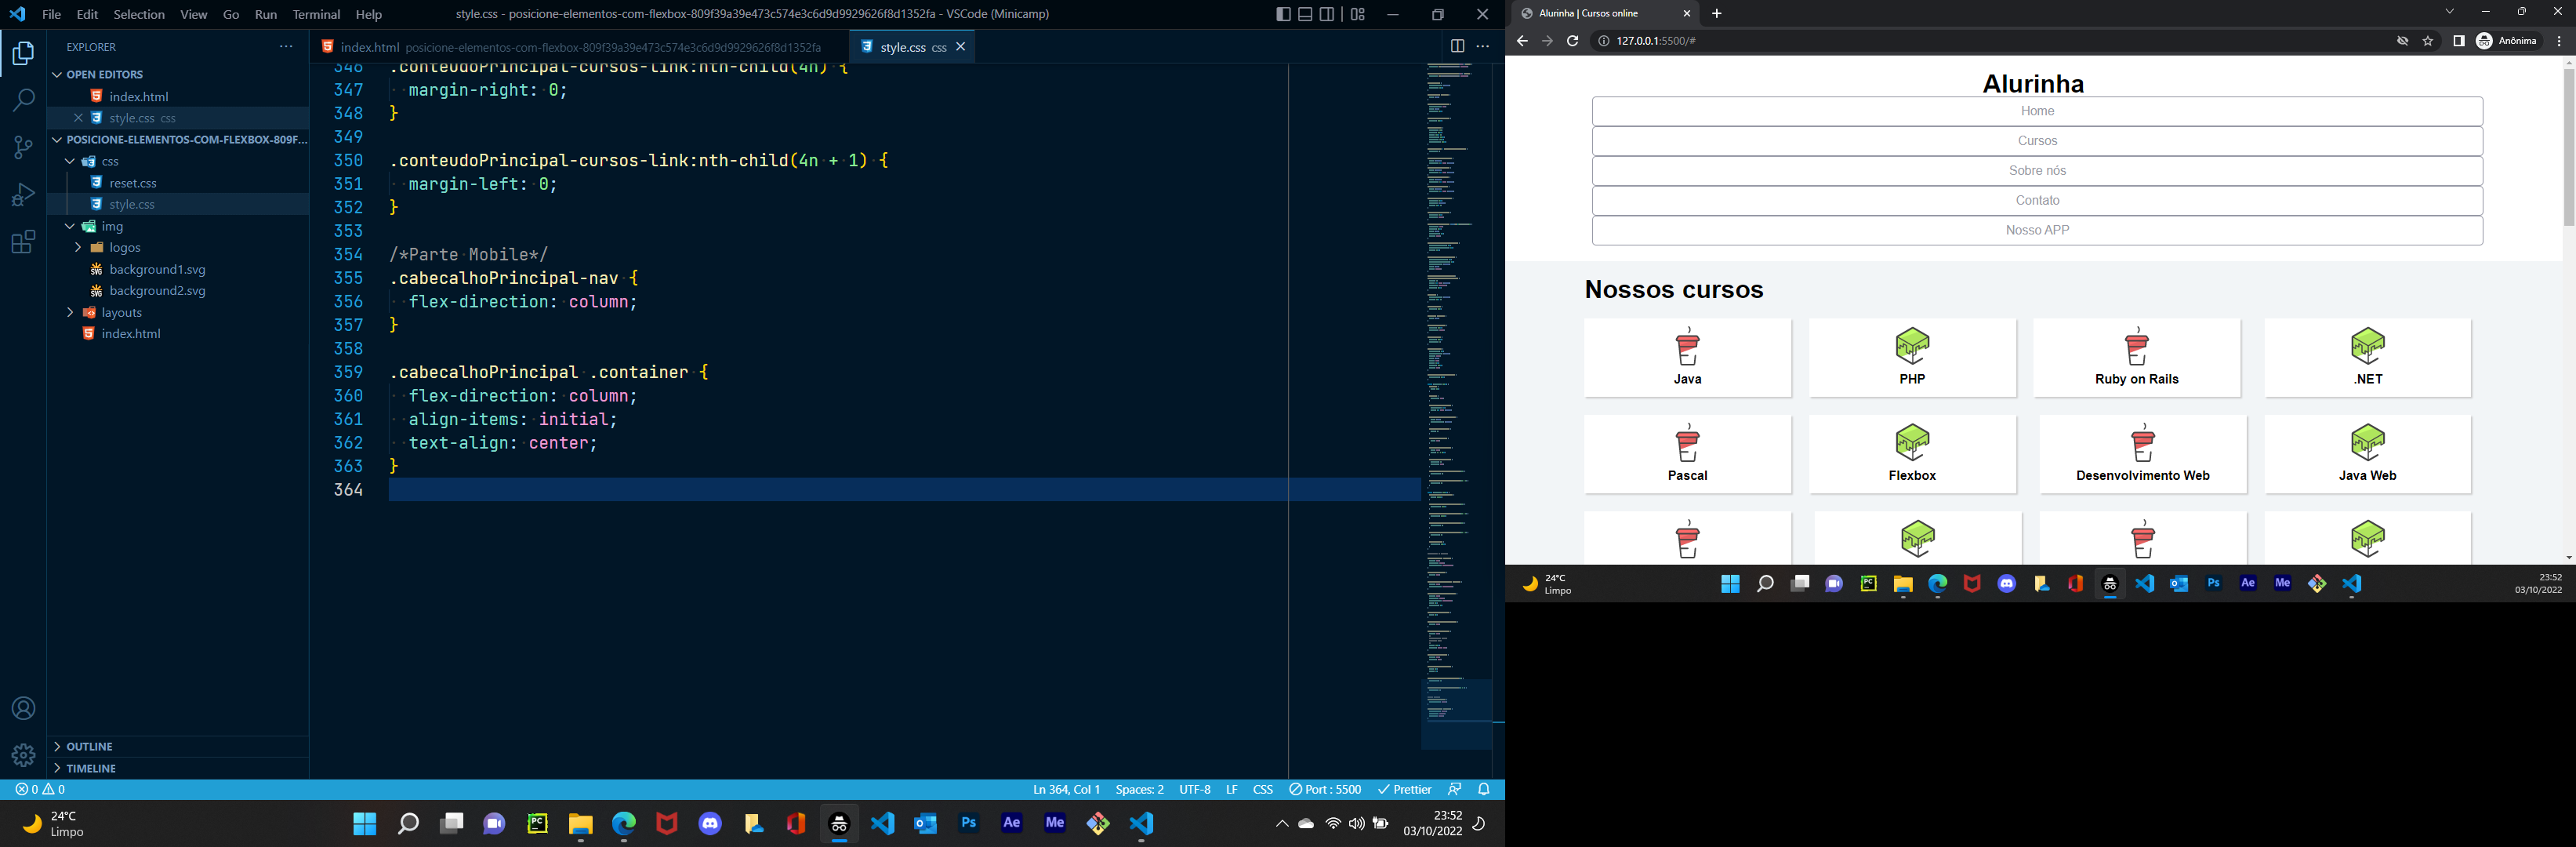
Task: Go back in the Chrome browser
Action: click(x=1522, y=41)
